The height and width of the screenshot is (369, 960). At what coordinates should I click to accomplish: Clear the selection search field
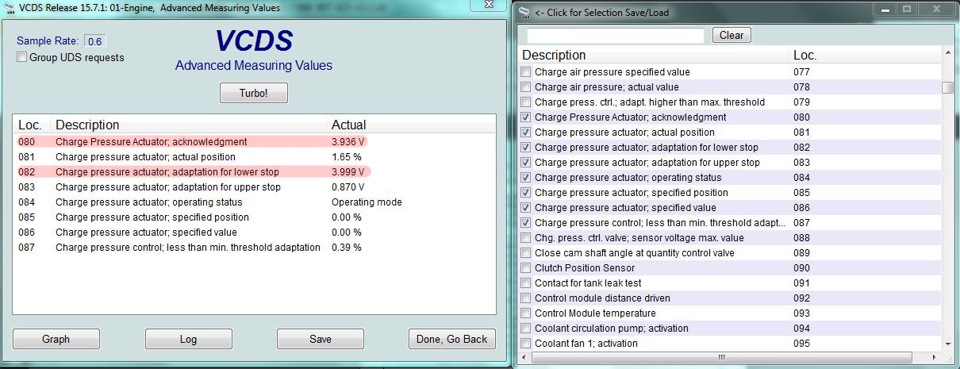(x=732, y=35)
